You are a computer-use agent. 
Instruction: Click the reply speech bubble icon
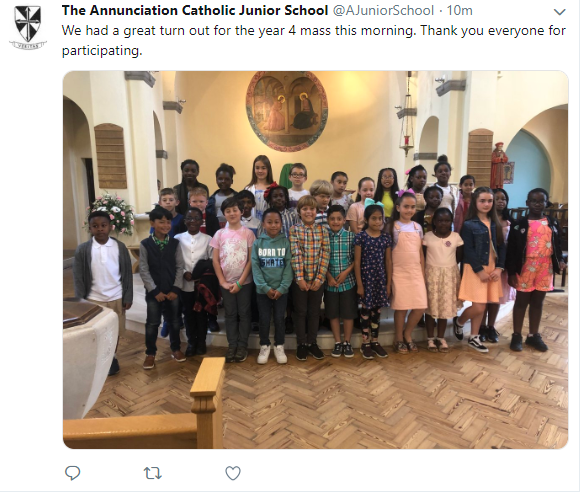point(72,473)
